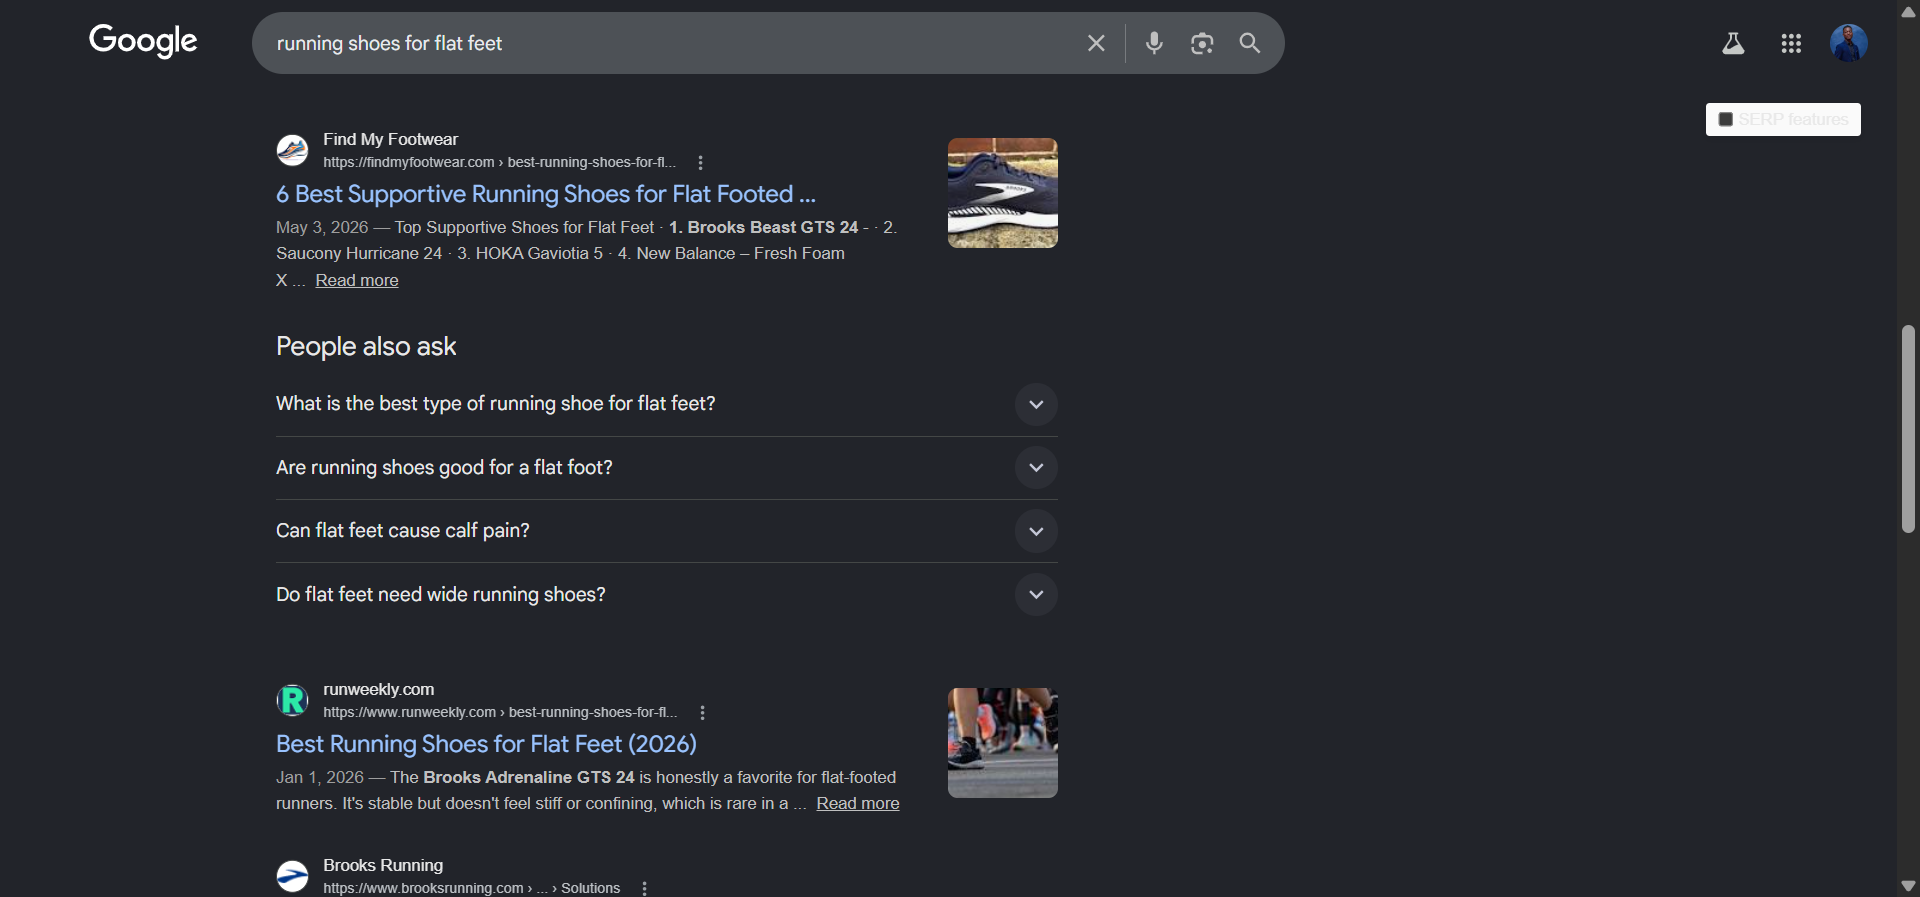Open more options for Brooks Running result
This screenshot has width=1920, height=897.
pyautogui.click(x=645, y=888)
